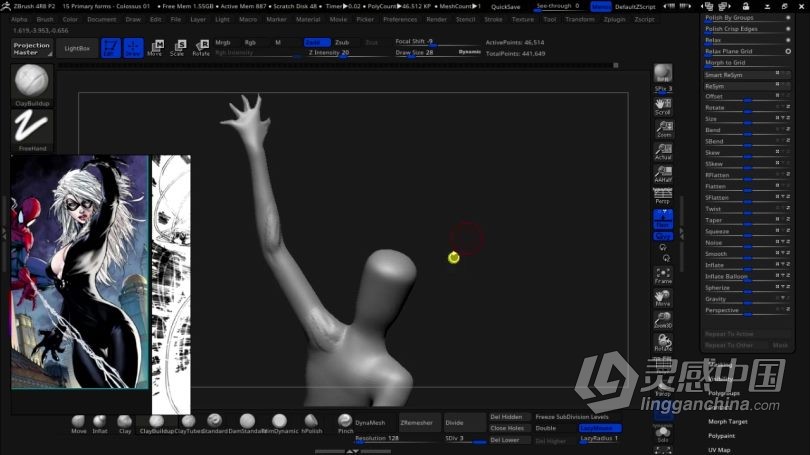This screenshot has height=455, width=810.
Task: Toggle Rgb channel
Action: [x=250, y=42]
